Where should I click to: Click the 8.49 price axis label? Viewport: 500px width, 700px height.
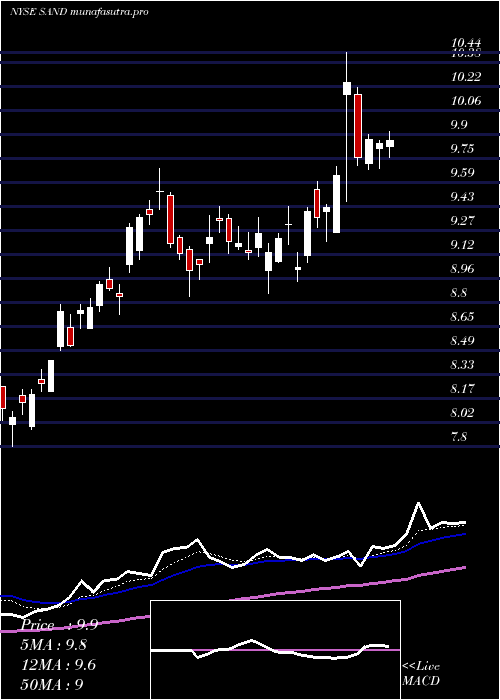pyautogui.click(x=462, y=342)
